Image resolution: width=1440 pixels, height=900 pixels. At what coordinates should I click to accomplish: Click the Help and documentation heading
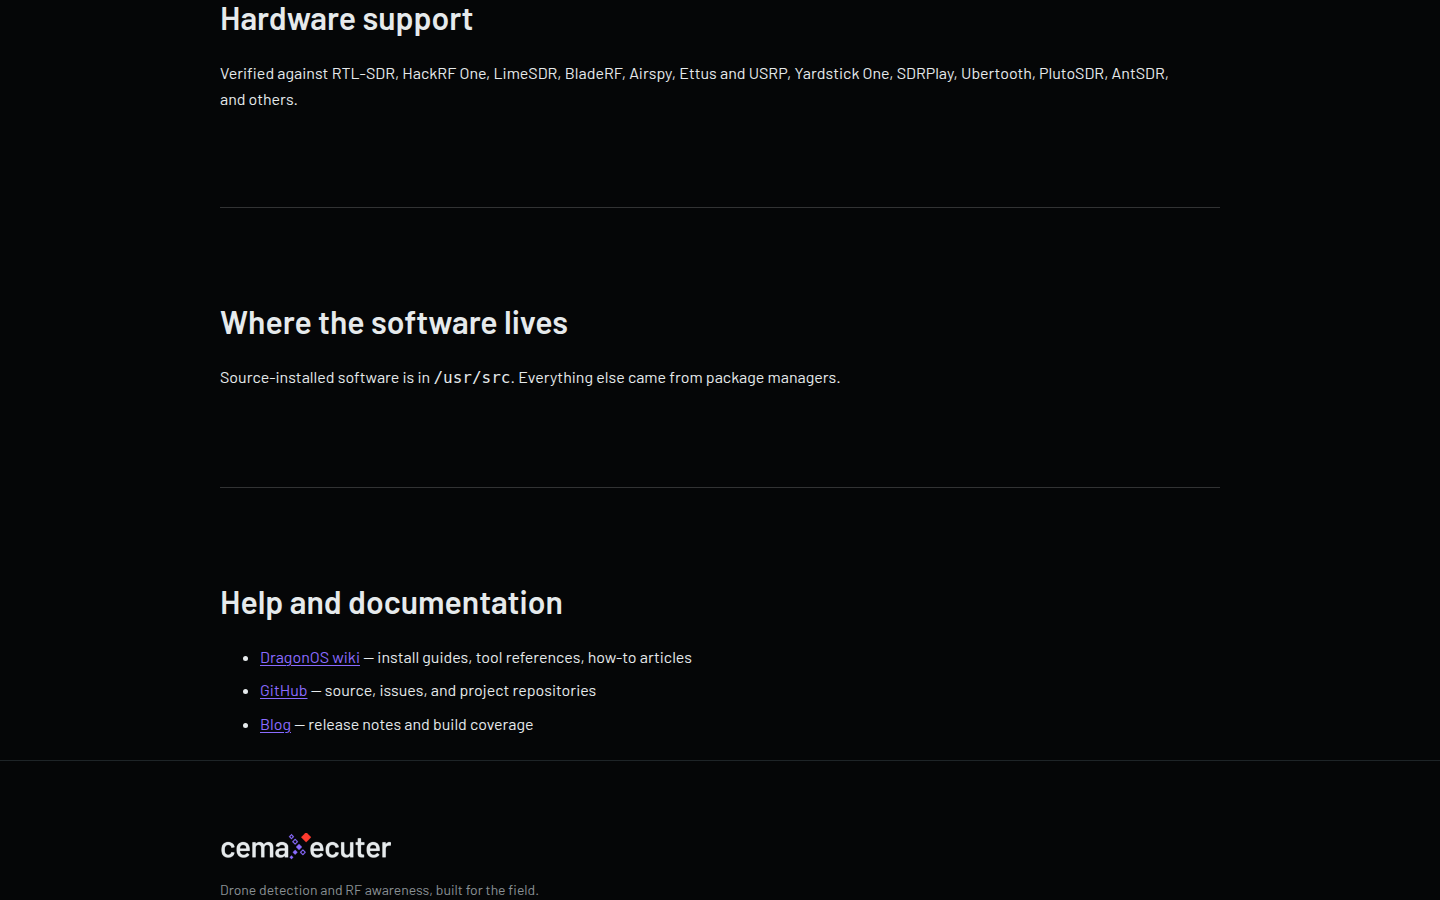coord(391,603)
